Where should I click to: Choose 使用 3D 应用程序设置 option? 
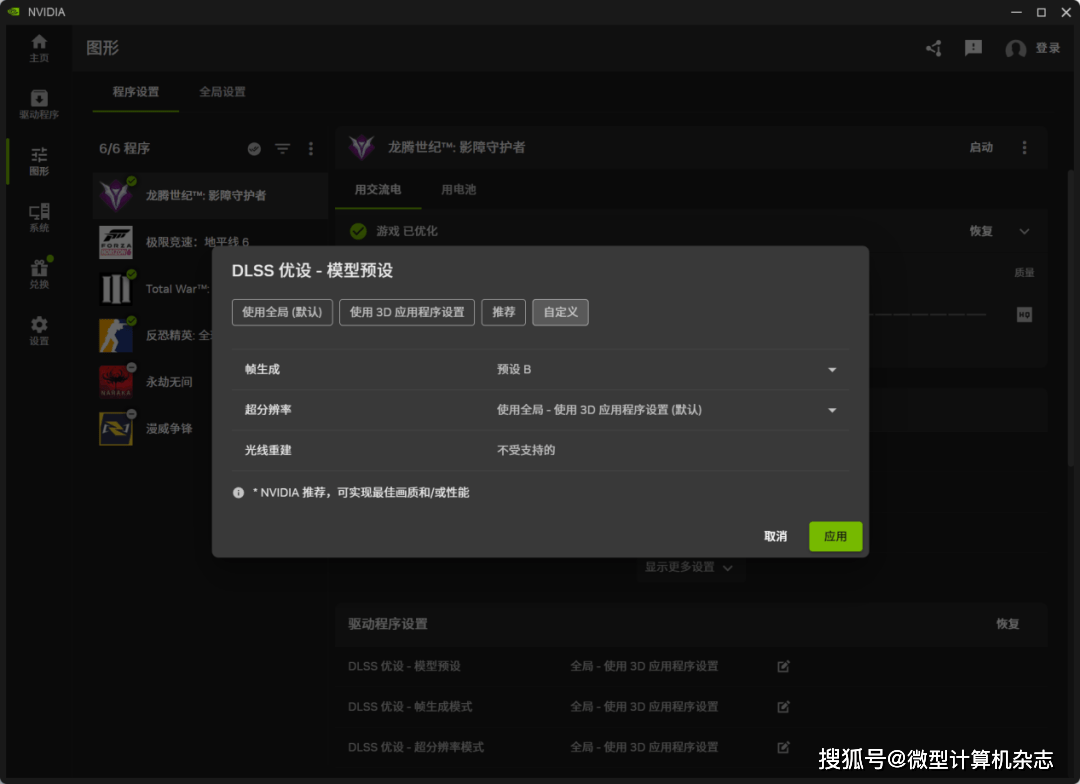click(407, 312)
